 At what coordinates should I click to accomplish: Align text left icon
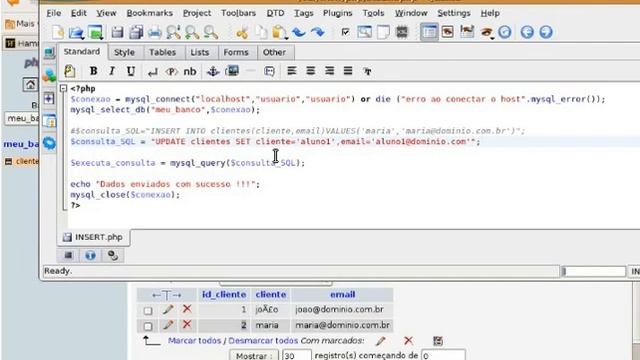291,71
